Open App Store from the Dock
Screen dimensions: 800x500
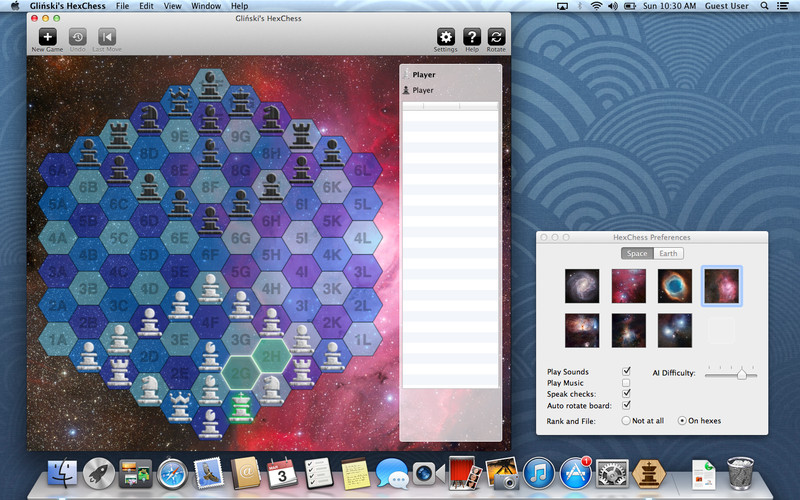(x=576, y=473)
